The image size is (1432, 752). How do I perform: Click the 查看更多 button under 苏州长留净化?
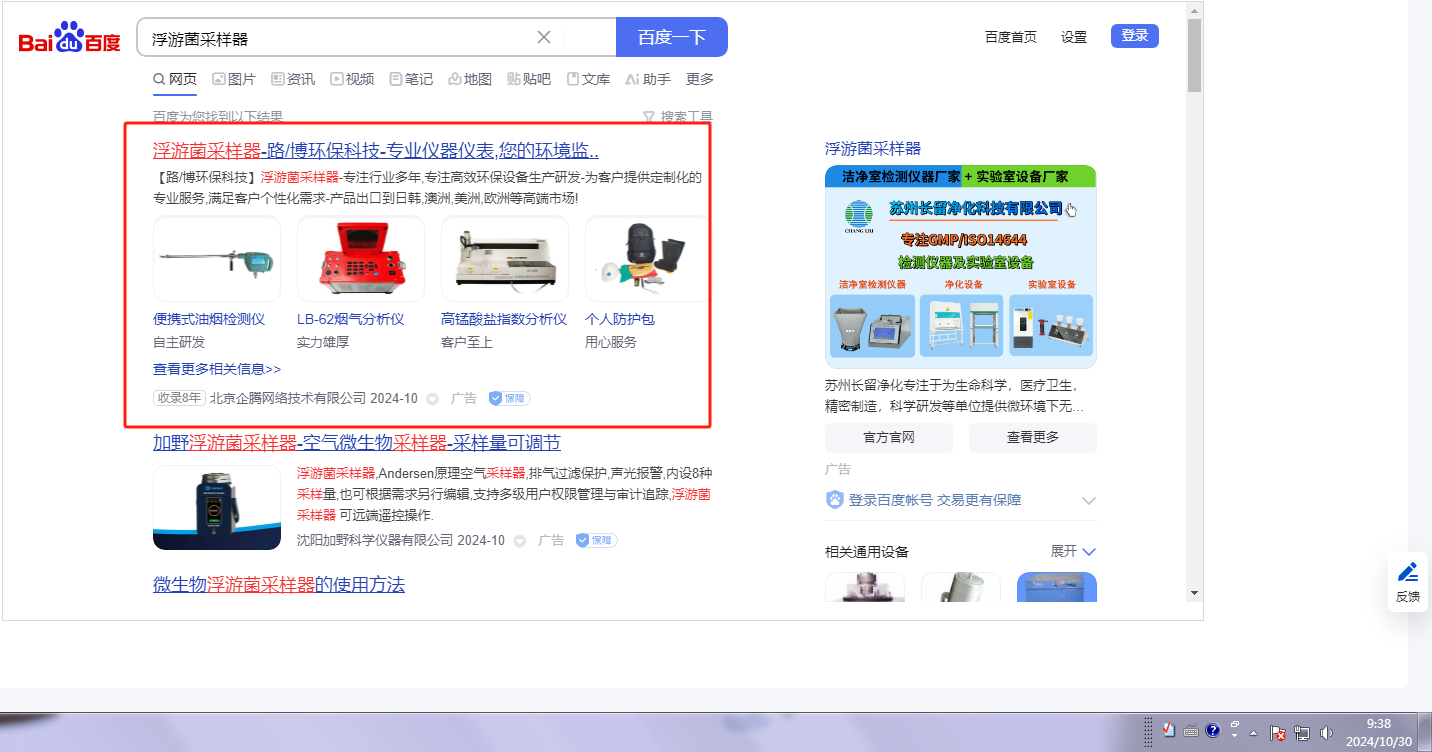1033,437
